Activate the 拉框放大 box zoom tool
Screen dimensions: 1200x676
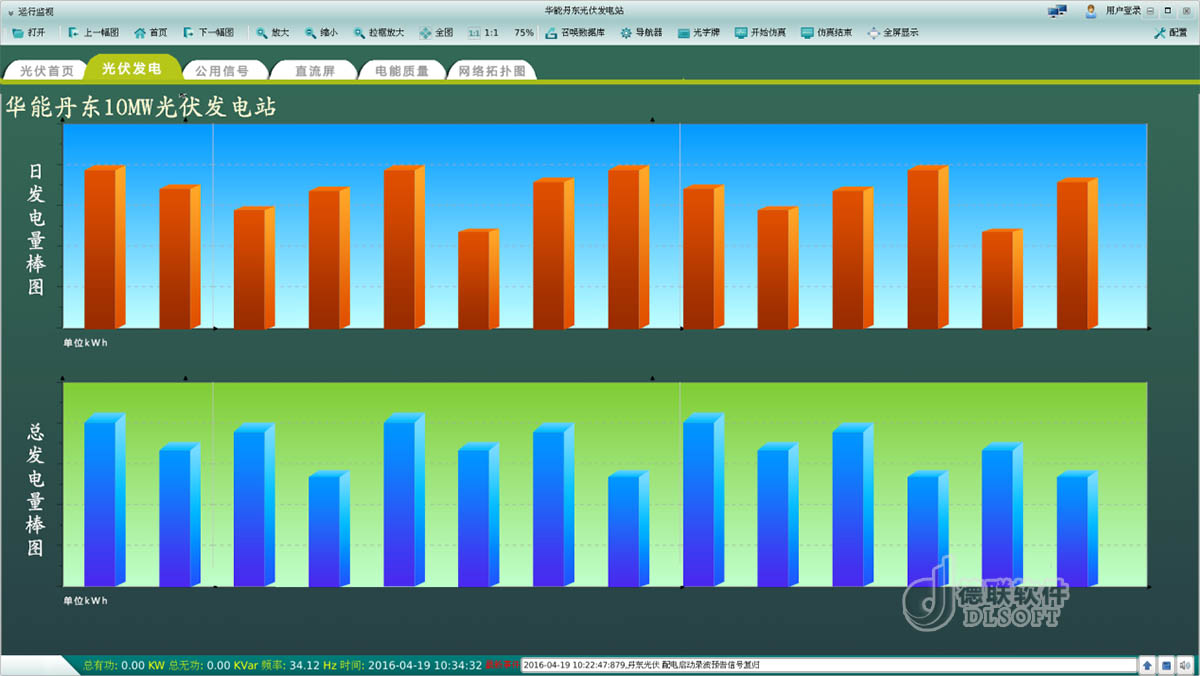point(378,32)
